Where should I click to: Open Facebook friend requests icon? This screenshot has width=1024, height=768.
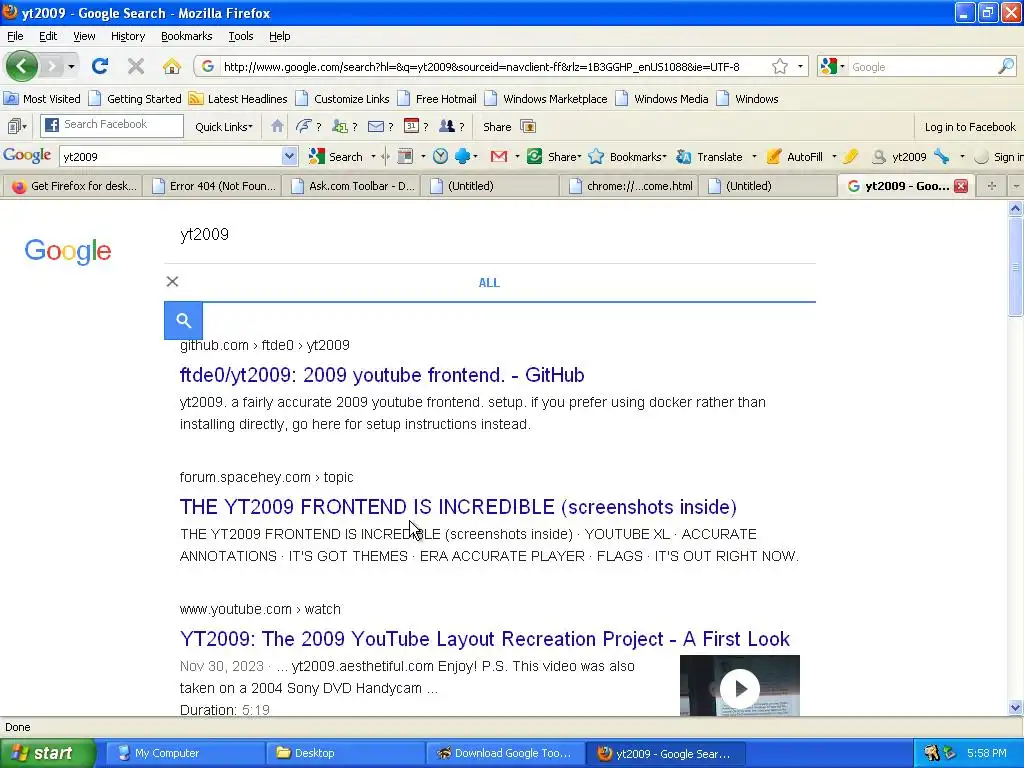tap(340, 126)
